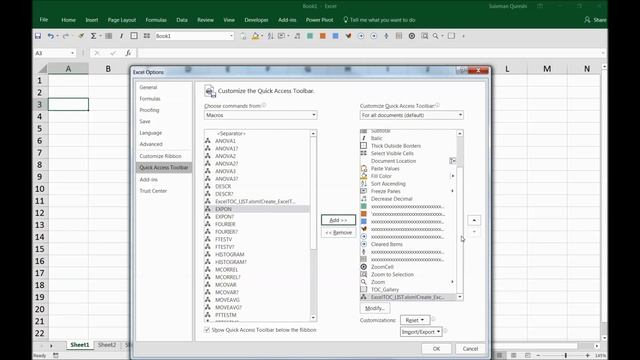Click the green square macro icon in toolbar
This screenshot has height=360, width=640.
310,36
